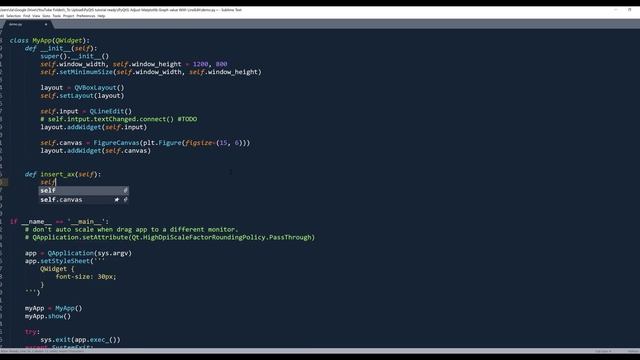Click 'layout.addWidget(self.canvas)' line

click(96, 151)
